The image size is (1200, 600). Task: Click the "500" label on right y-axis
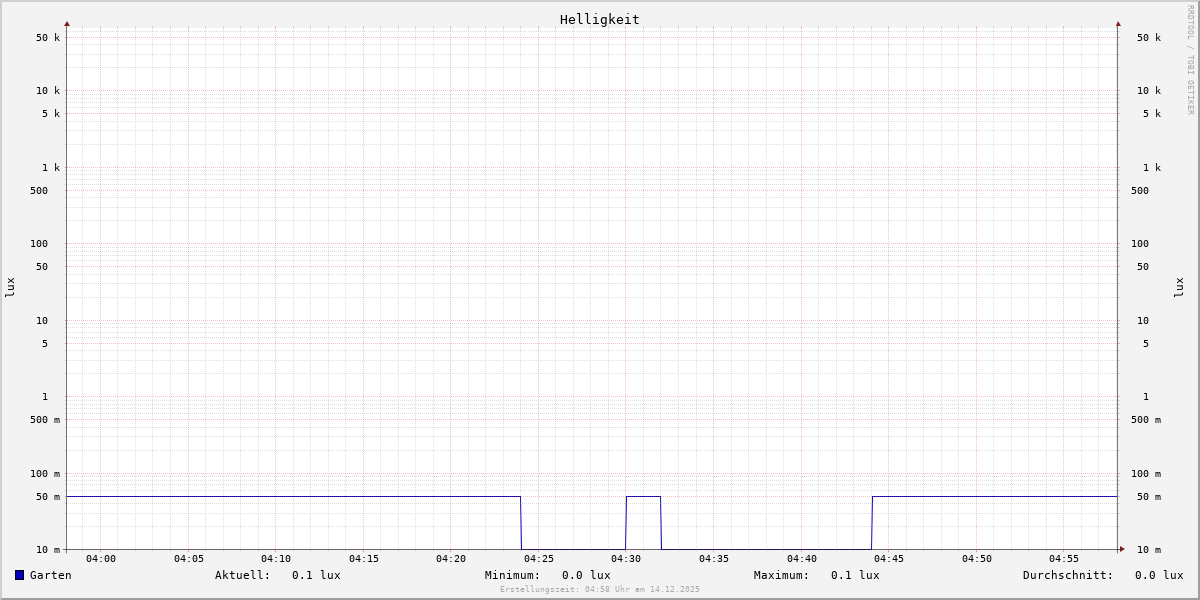(x=1140, y=191)
